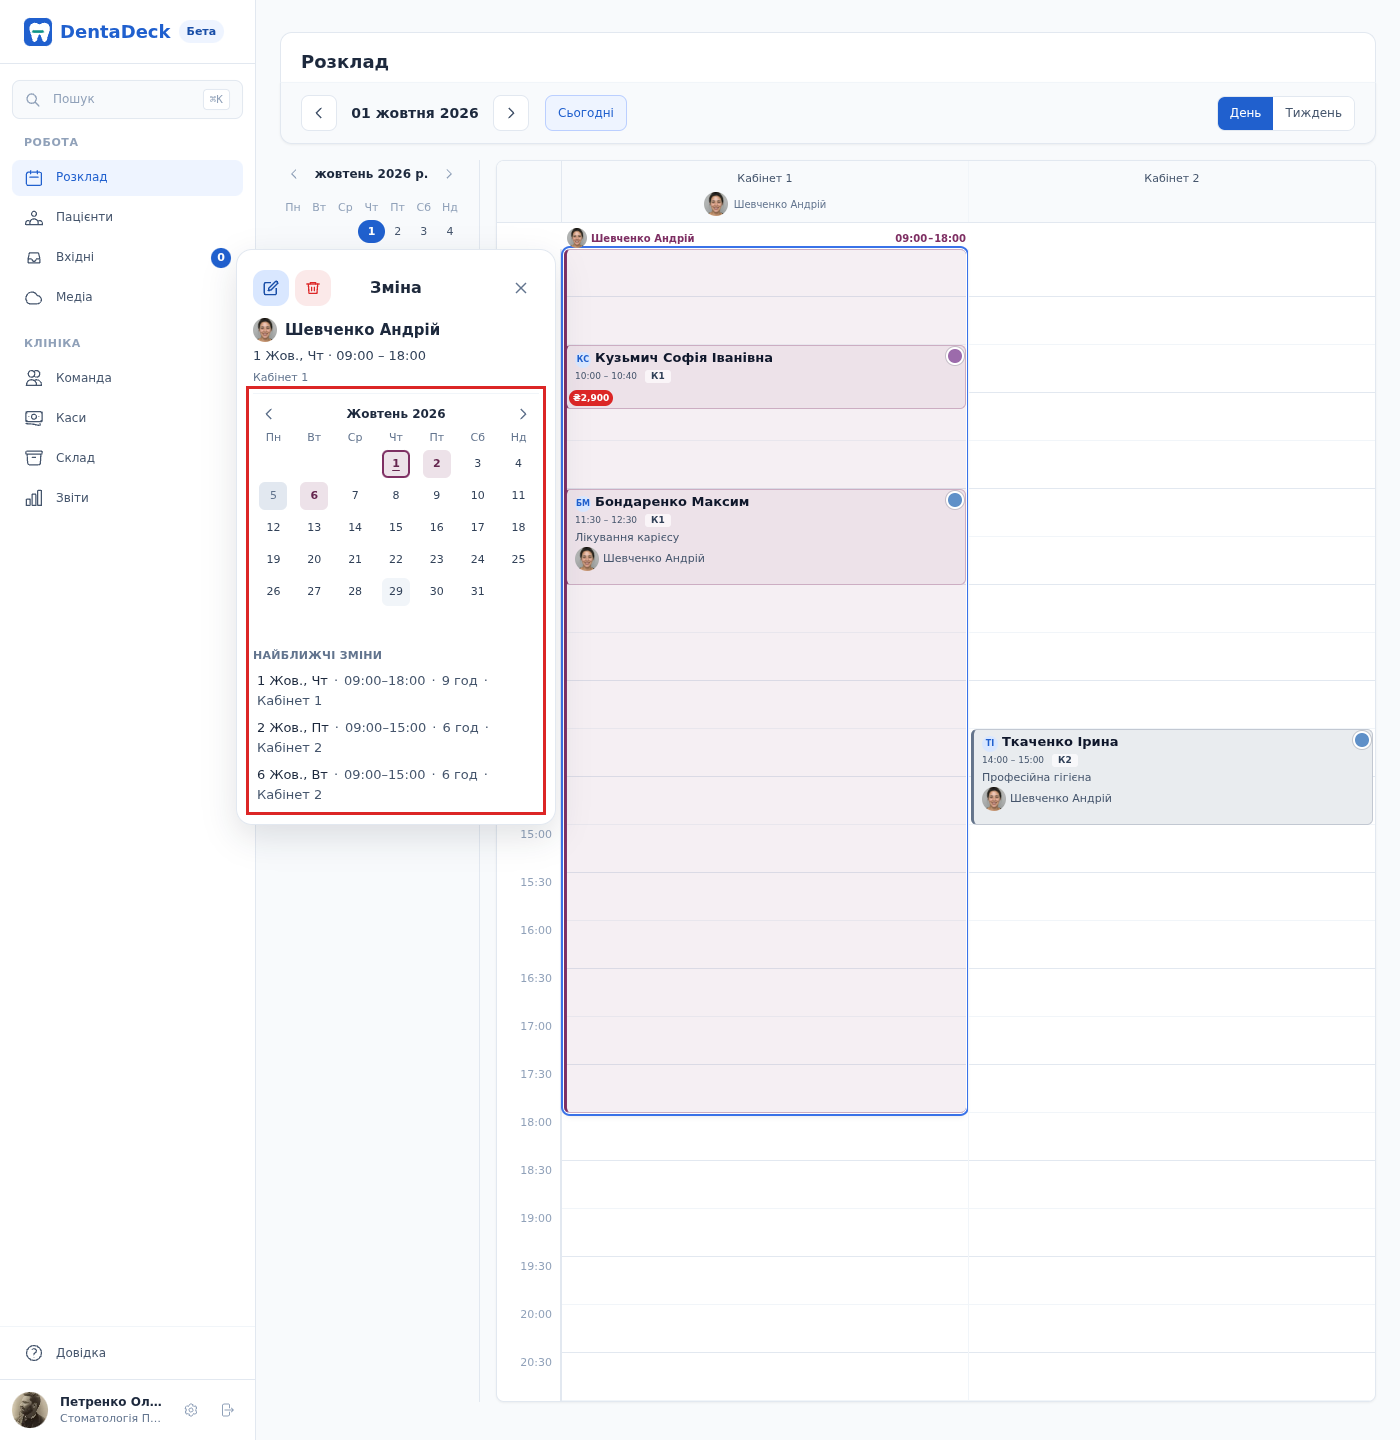The image size is (1400, 1440).
Task: Open Вхідні inbox section
Action: pyautogui.click(x=127, y=257)
